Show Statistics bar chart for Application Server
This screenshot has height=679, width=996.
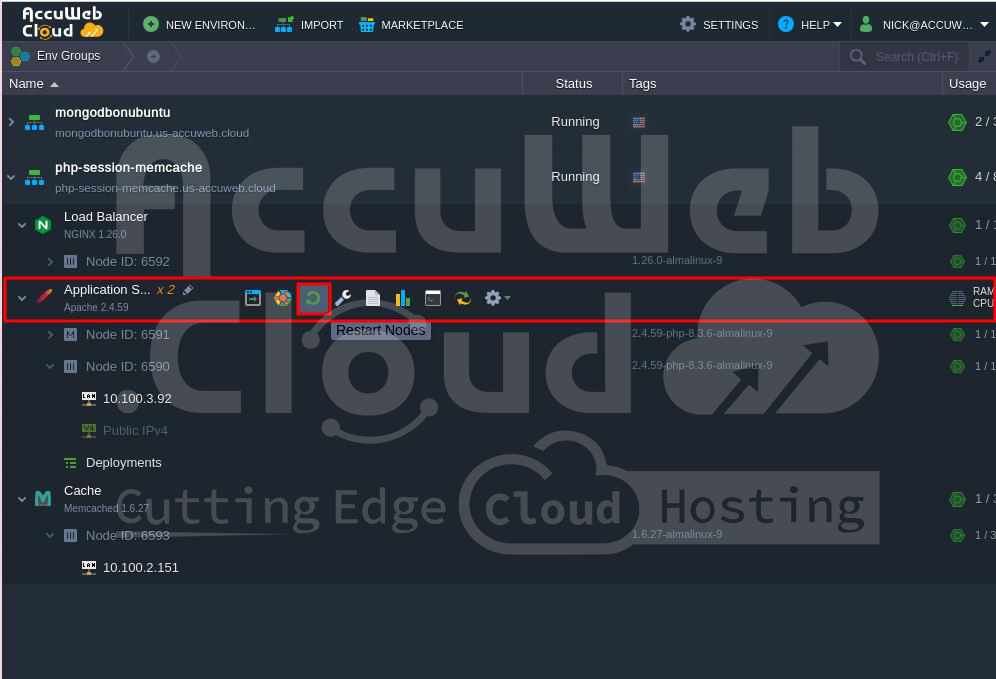coord(403,298)
